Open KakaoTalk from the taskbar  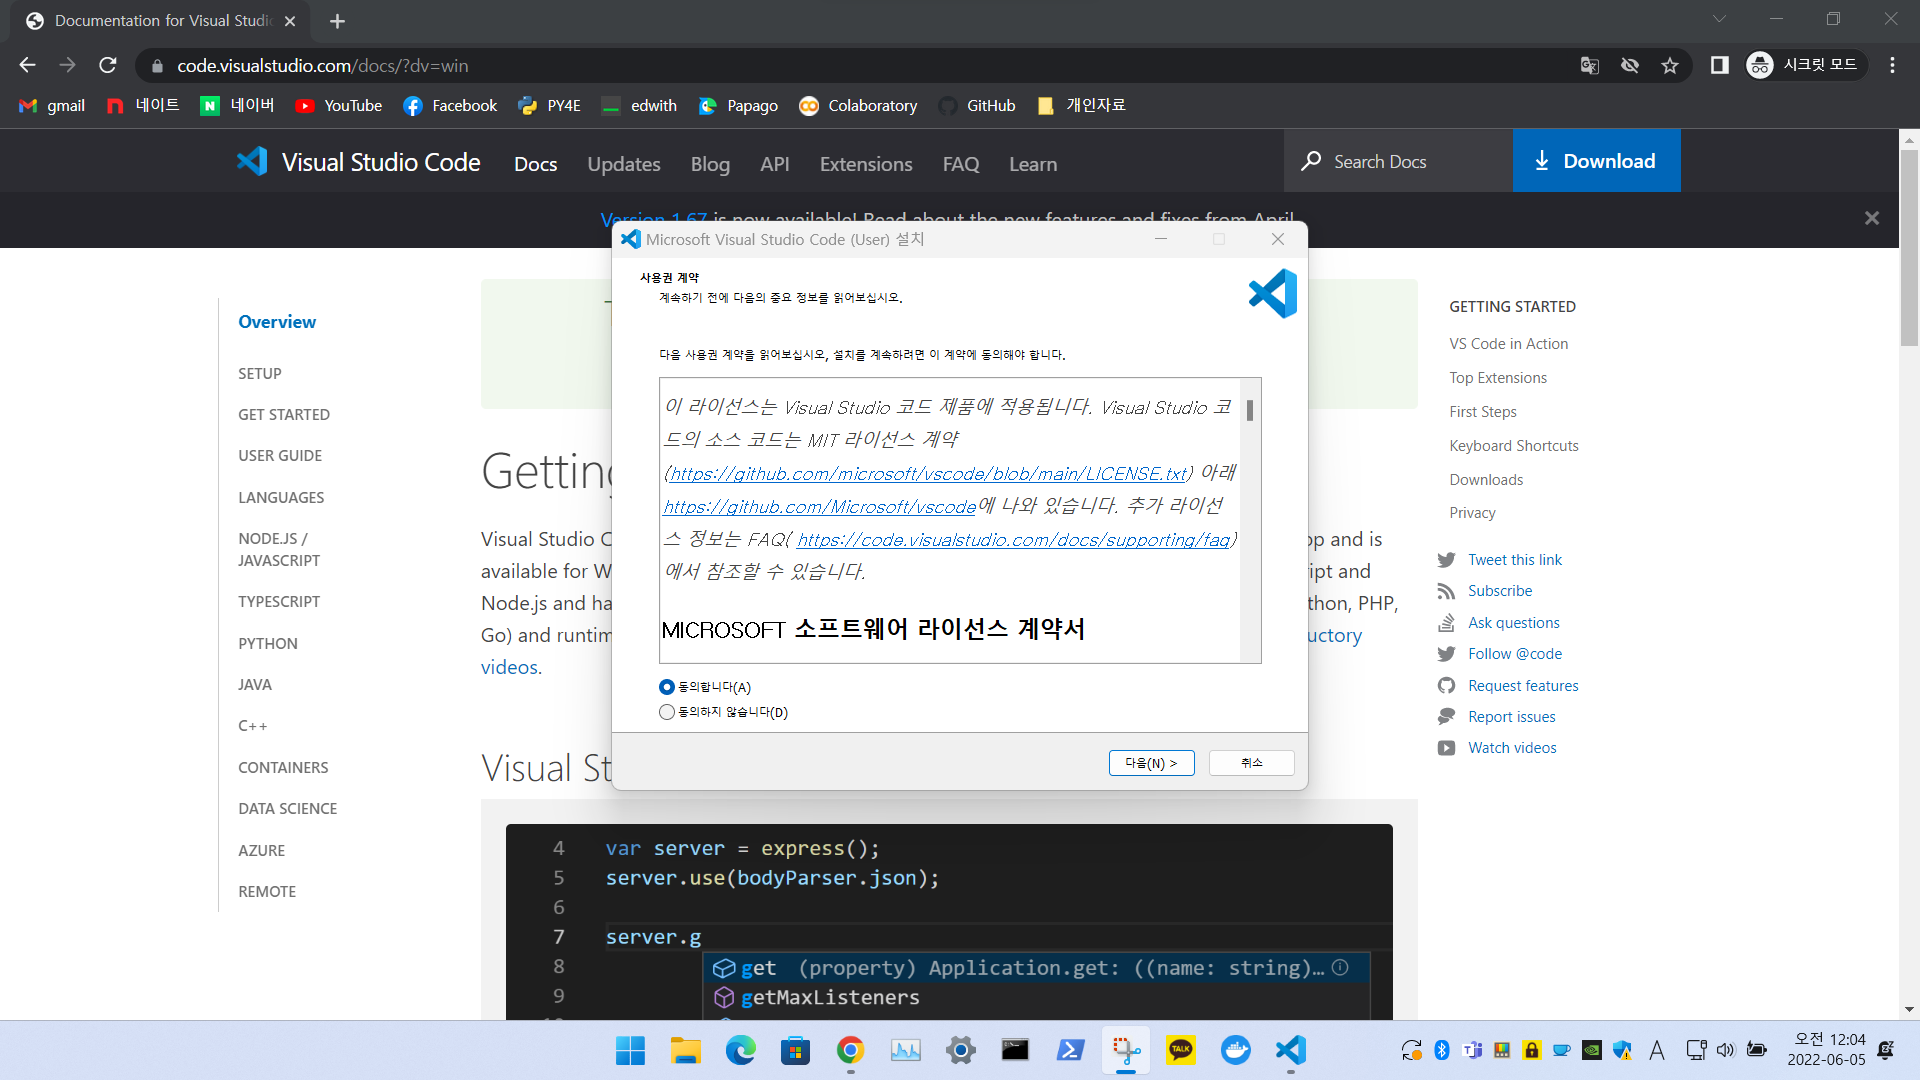[x=1180, y=1050]
